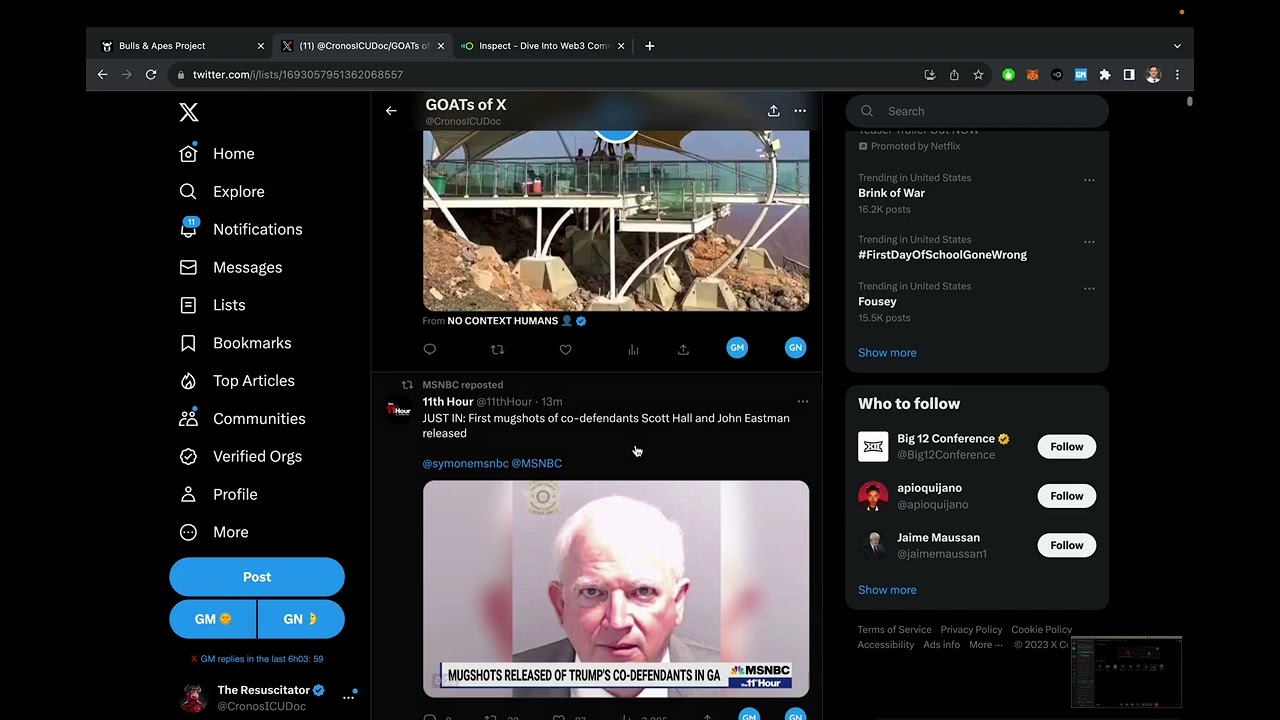Open a new browser tab
Image resolution: width=1280 pixels, height=720 pixels.
tap(649, 46)
